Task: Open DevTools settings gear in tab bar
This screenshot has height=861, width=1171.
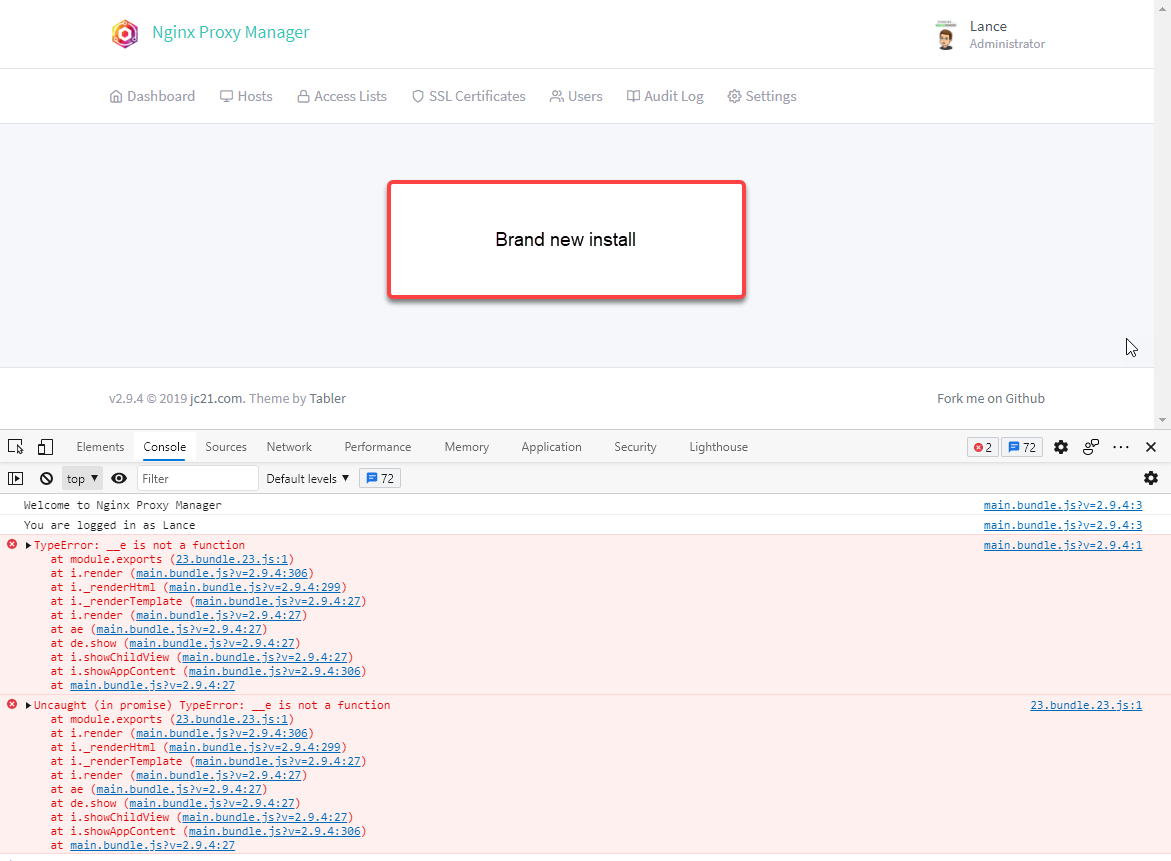Action: coord(1060,447)
